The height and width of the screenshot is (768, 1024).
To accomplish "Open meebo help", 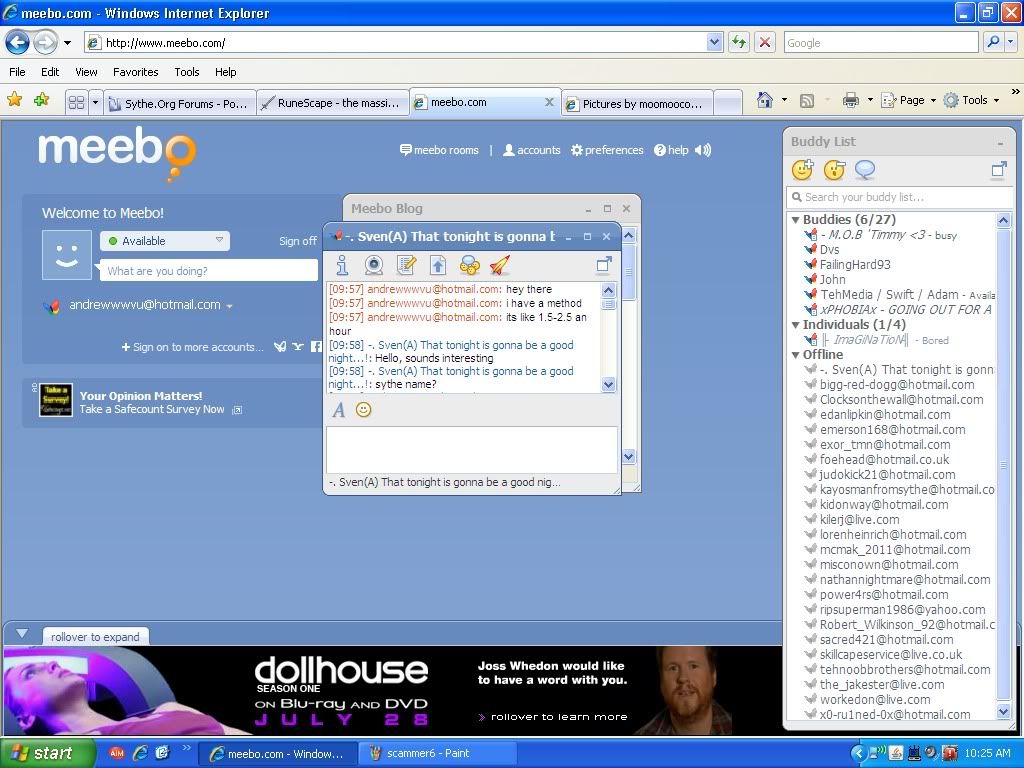I will tap(671, 150).
